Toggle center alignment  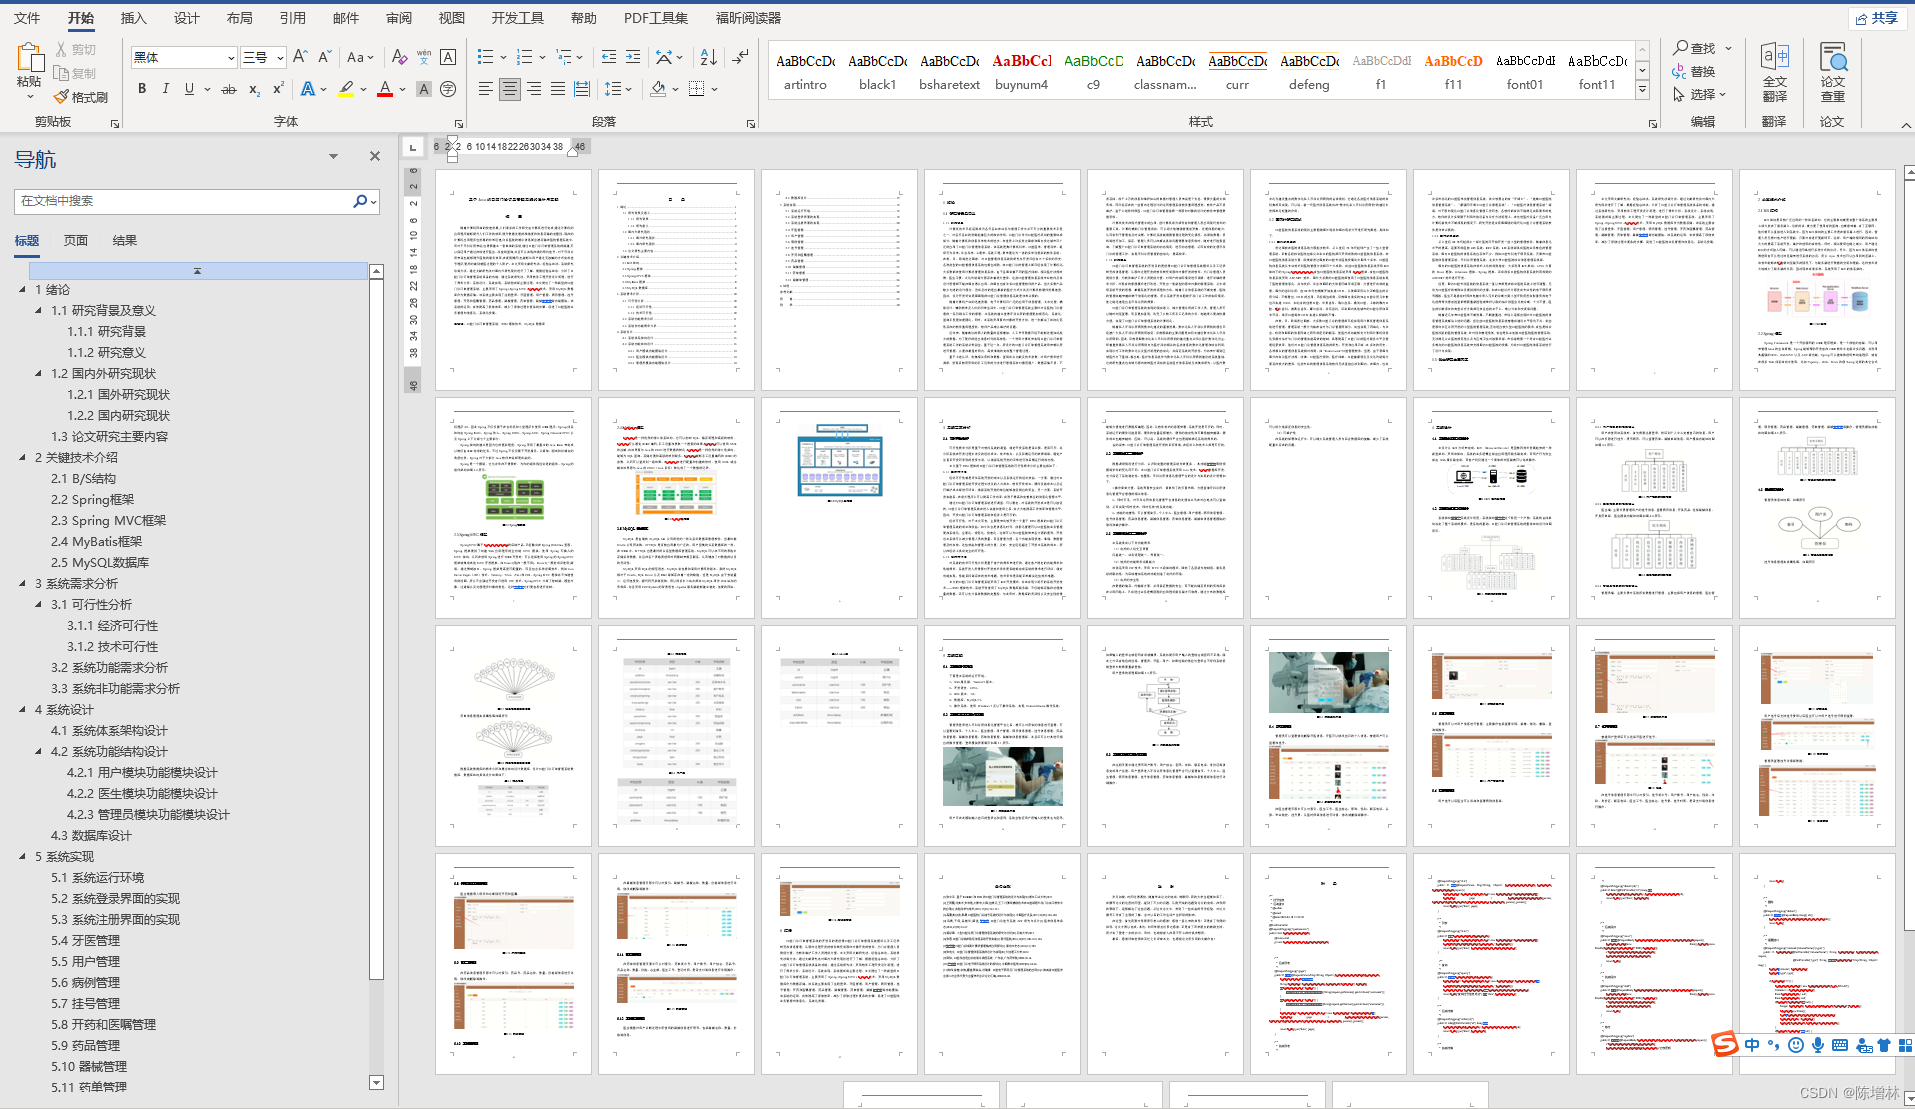tap(510, 89)
